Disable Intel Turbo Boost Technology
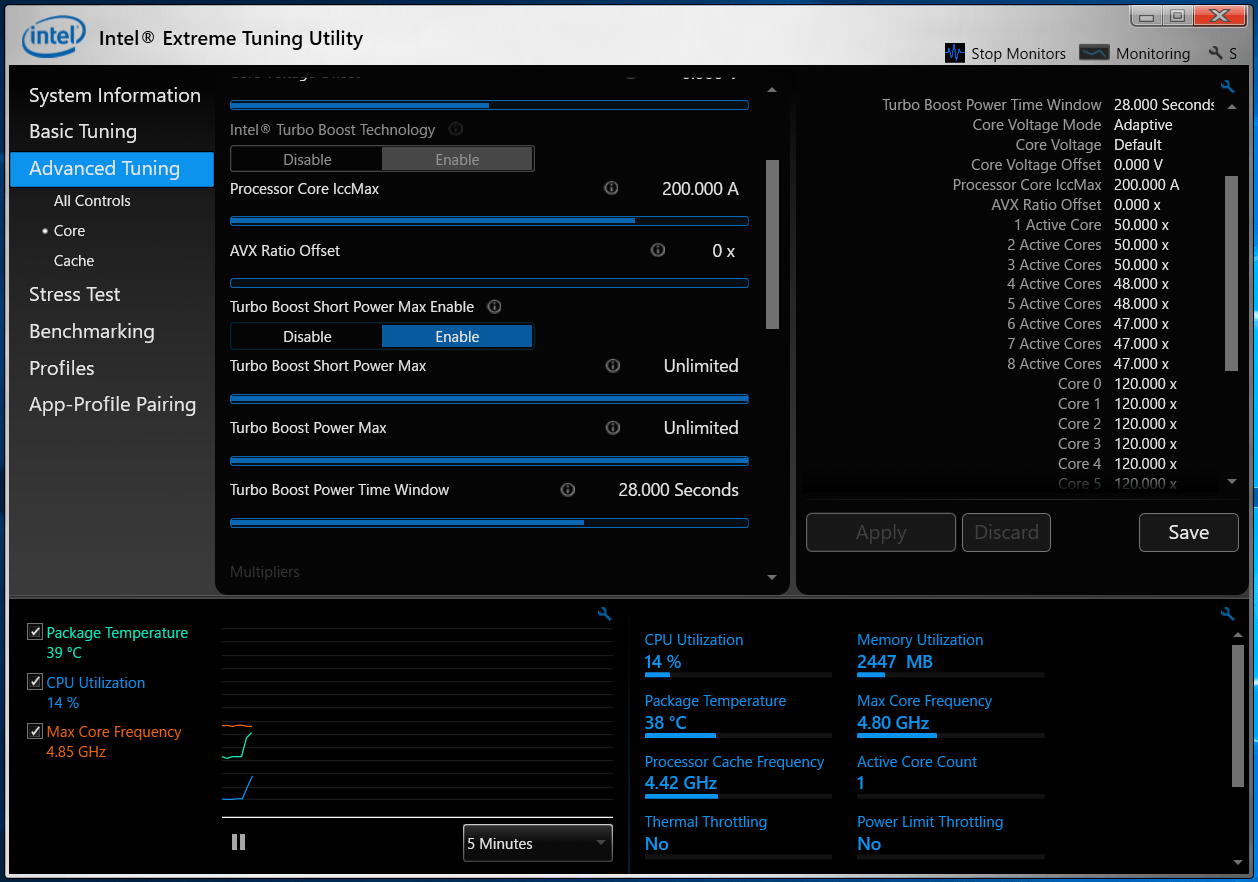This screenshot has height=882, width=1258. [x=307, y=159]
